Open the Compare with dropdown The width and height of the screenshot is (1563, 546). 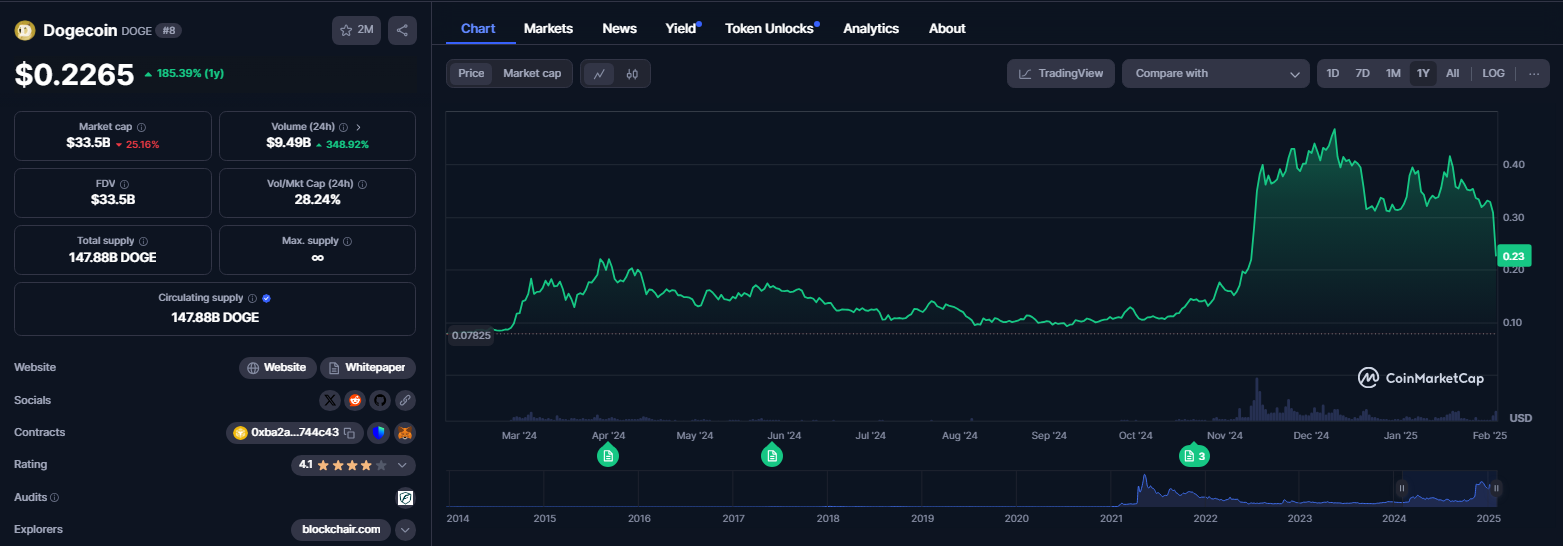click(x=1215, y=74)
